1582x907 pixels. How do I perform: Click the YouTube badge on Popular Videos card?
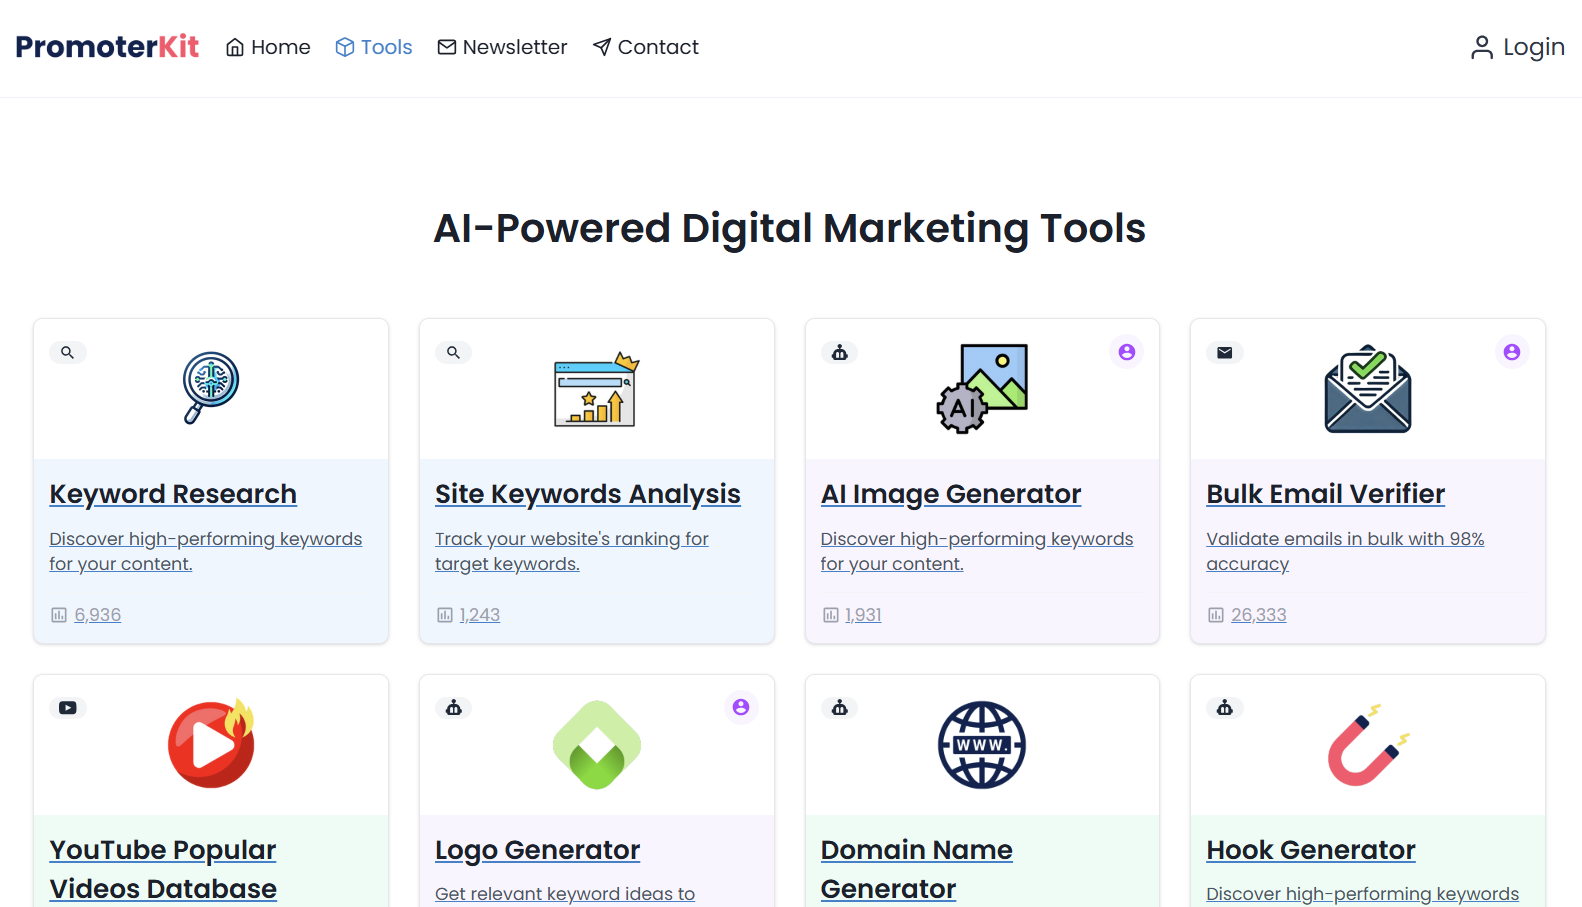click(68, 708)
